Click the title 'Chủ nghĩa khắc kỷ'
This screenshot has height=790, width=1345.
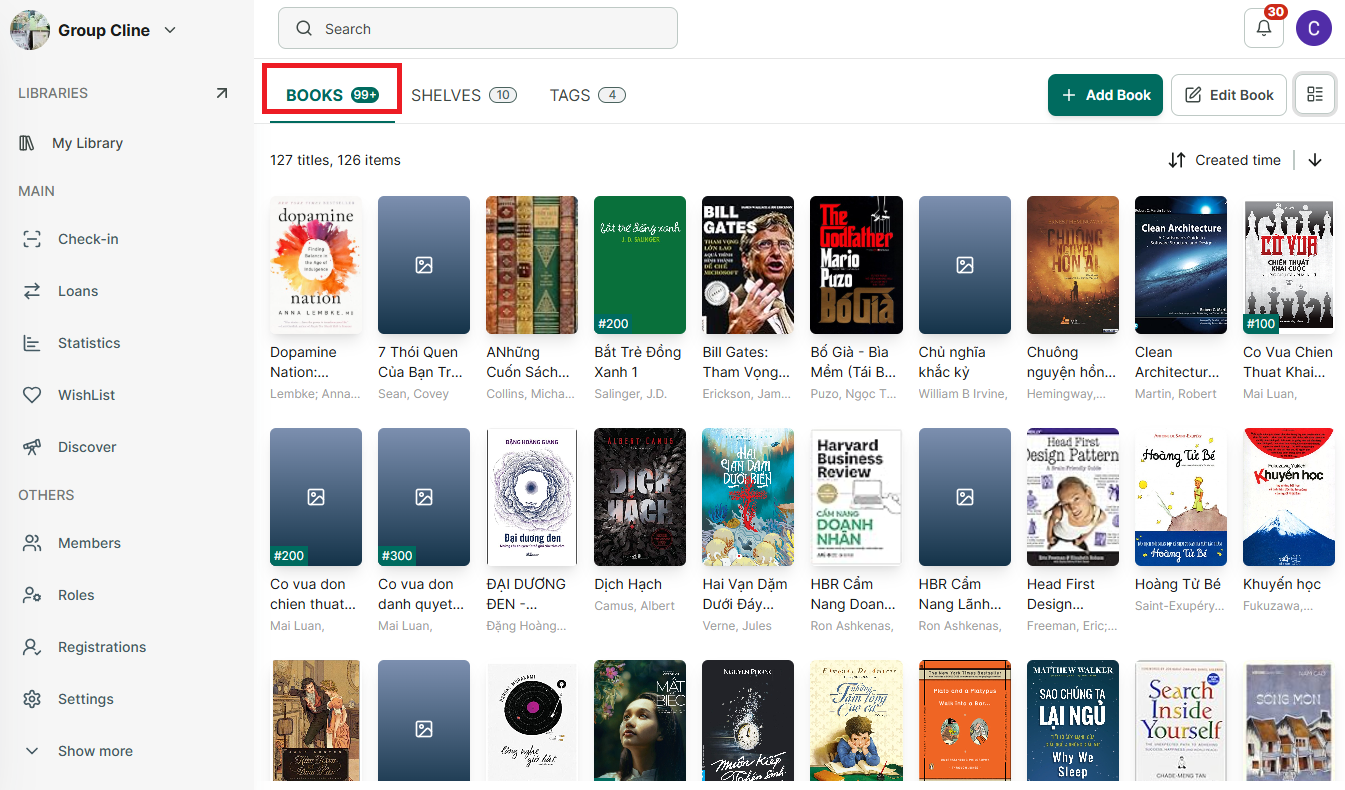(952, 362)
